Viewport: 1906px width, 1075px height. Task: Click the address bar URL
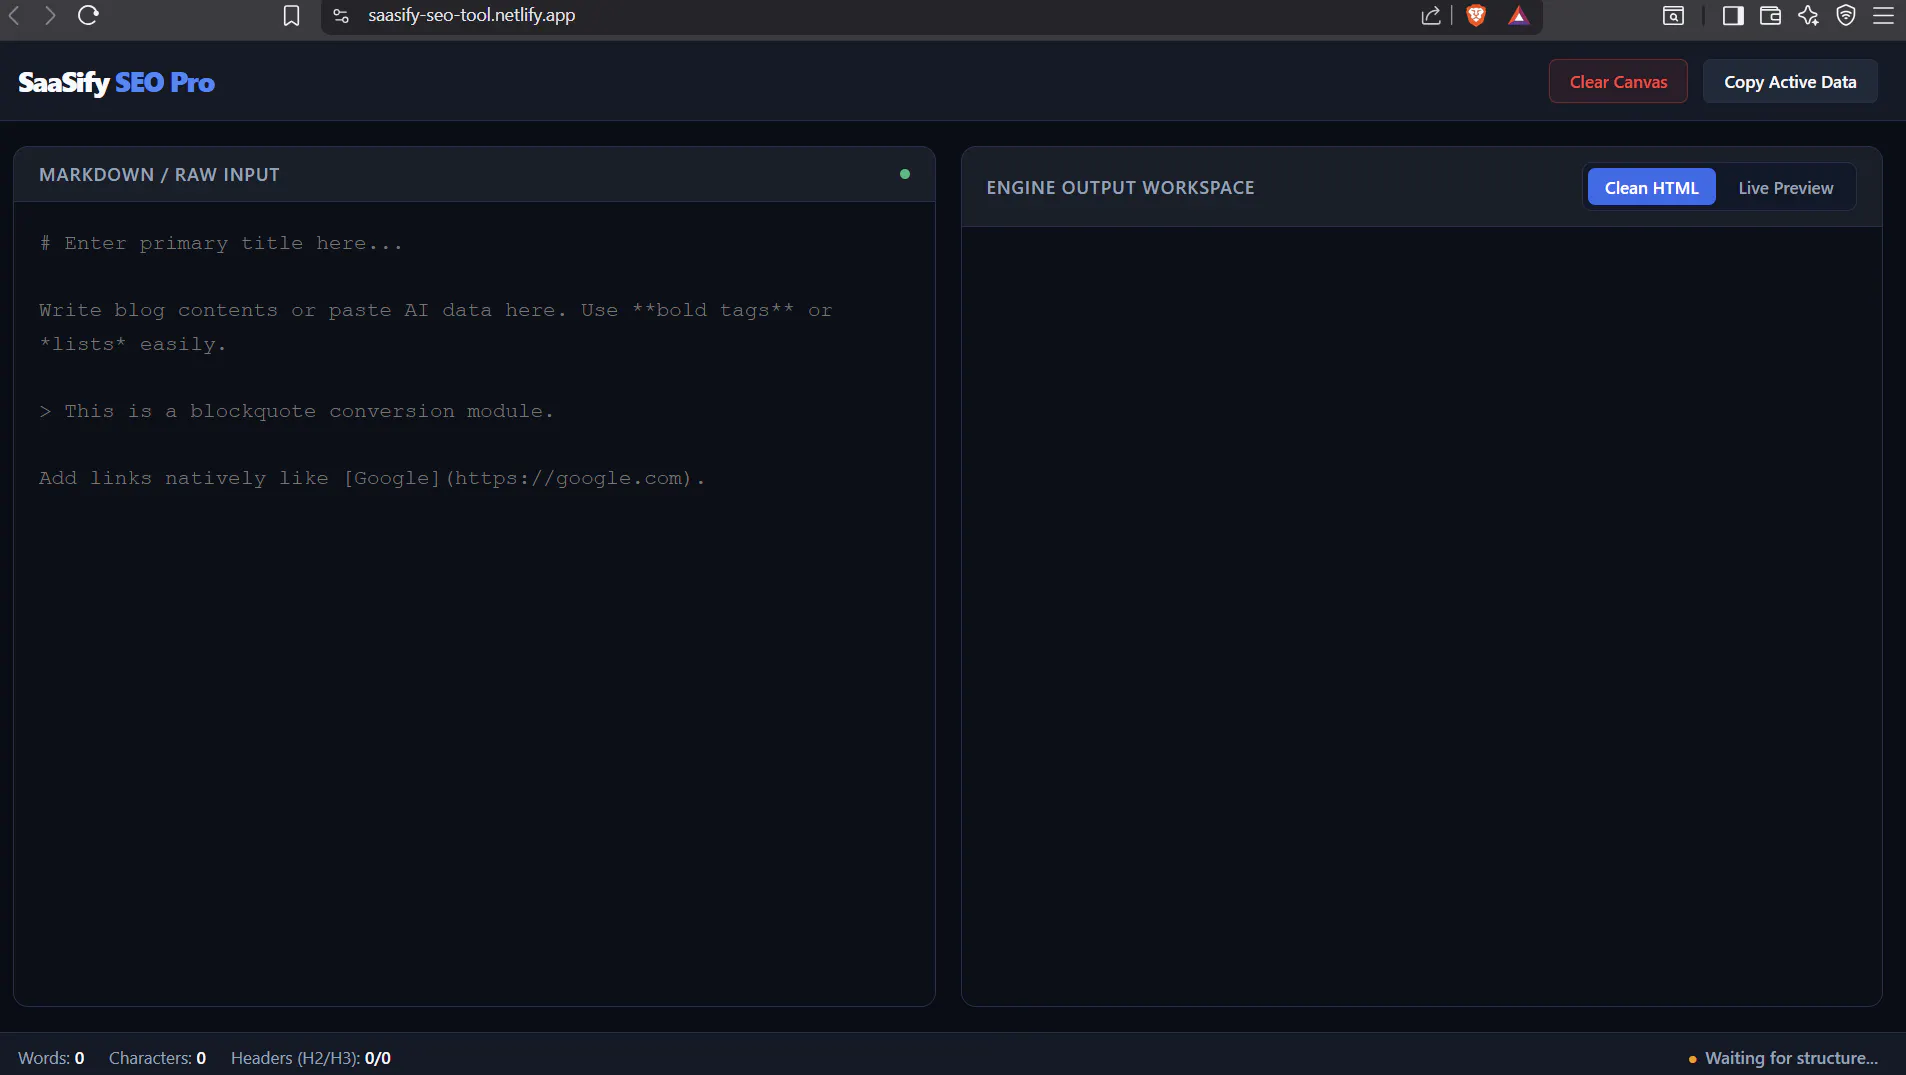[471, 15]
